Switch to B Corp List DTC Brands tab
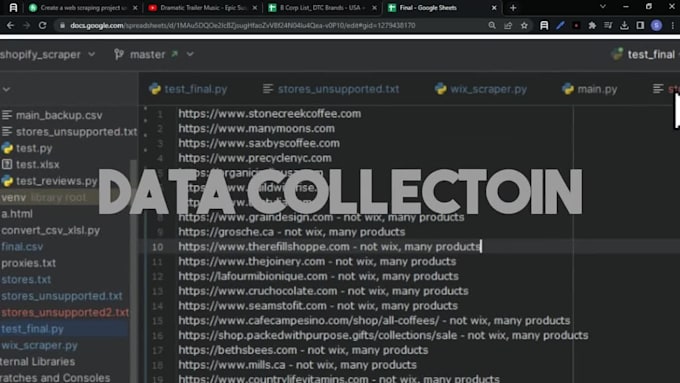Viewport: 680px width, 383px height. tap(322, 8)
